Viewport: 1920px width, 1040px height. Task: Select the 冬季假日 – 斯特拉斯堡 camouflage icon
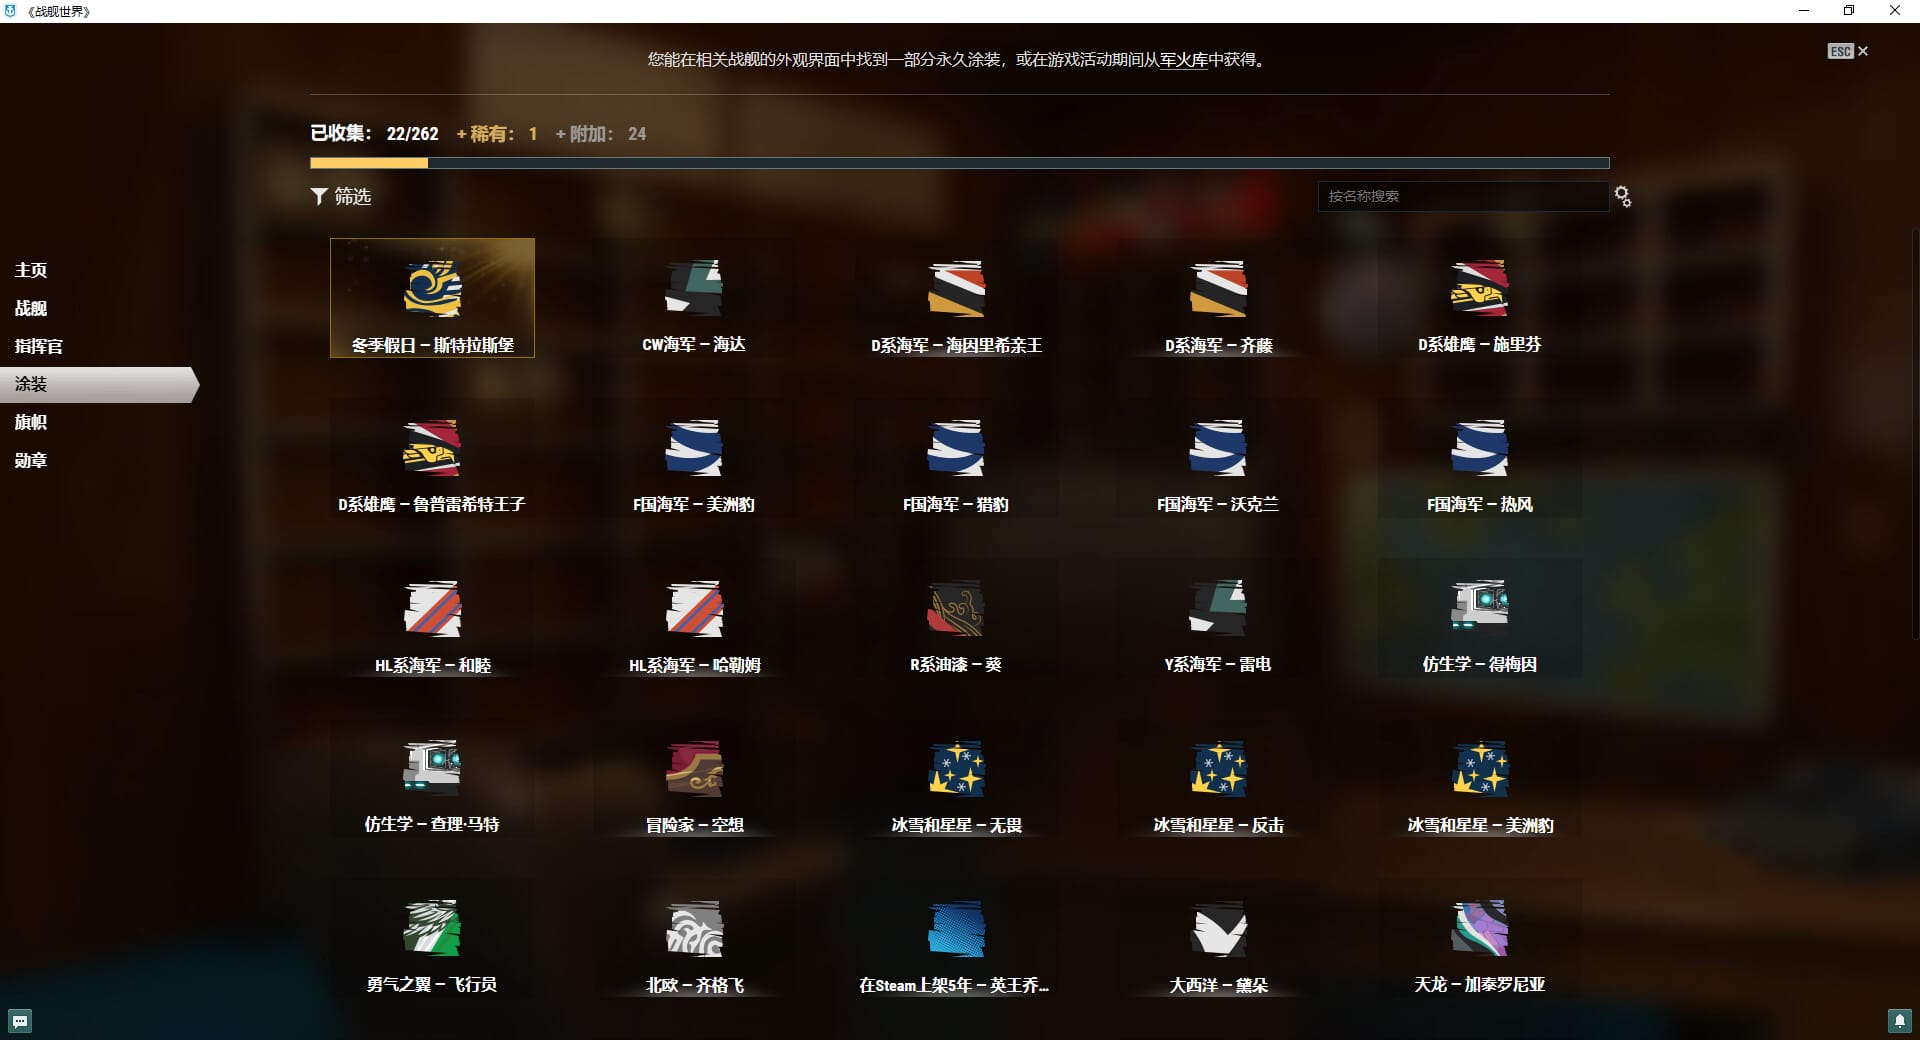(432, 290)
